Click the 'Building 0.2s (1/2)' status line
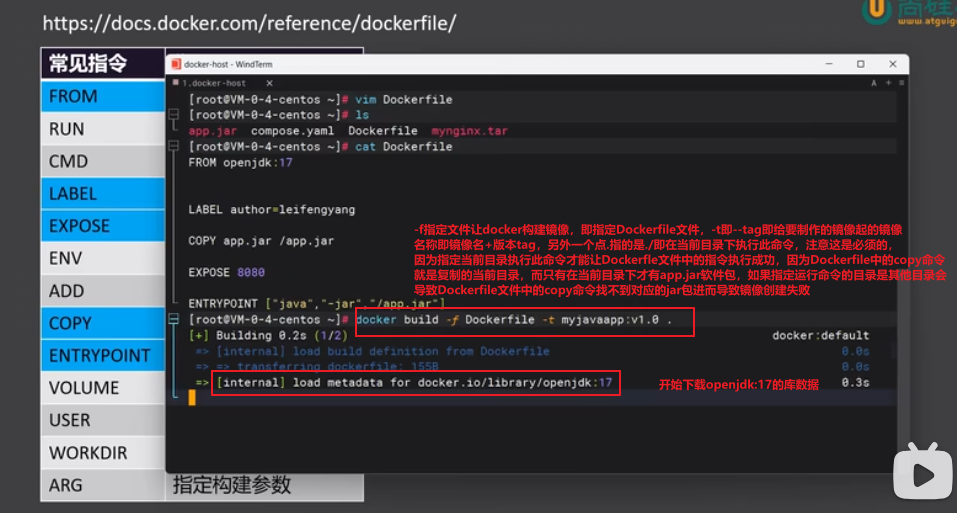957x513 pixels. point(268,335)
